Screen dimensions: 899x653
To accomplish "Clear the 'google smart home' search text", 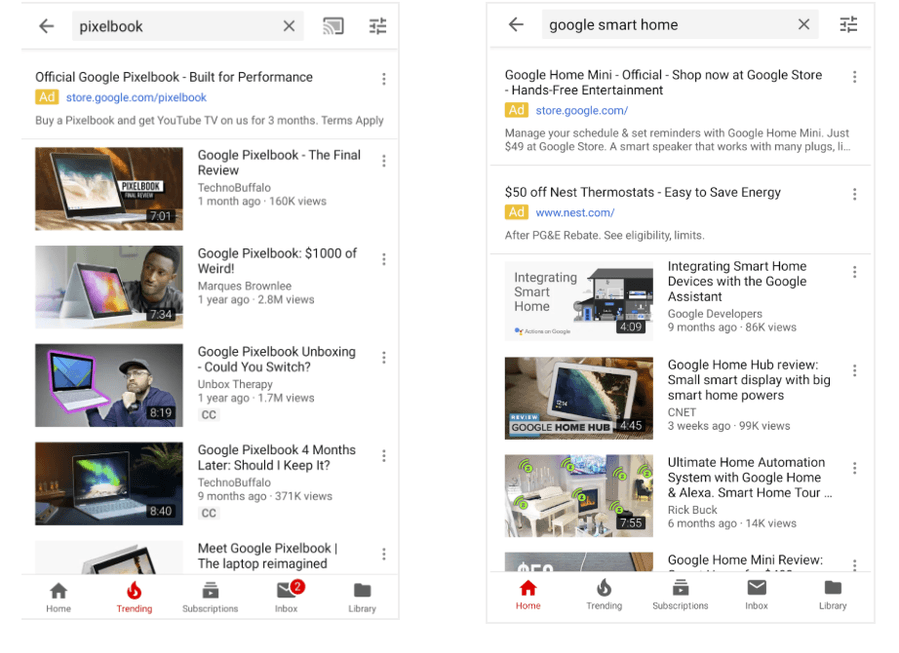I will click(x=803, y=25).
